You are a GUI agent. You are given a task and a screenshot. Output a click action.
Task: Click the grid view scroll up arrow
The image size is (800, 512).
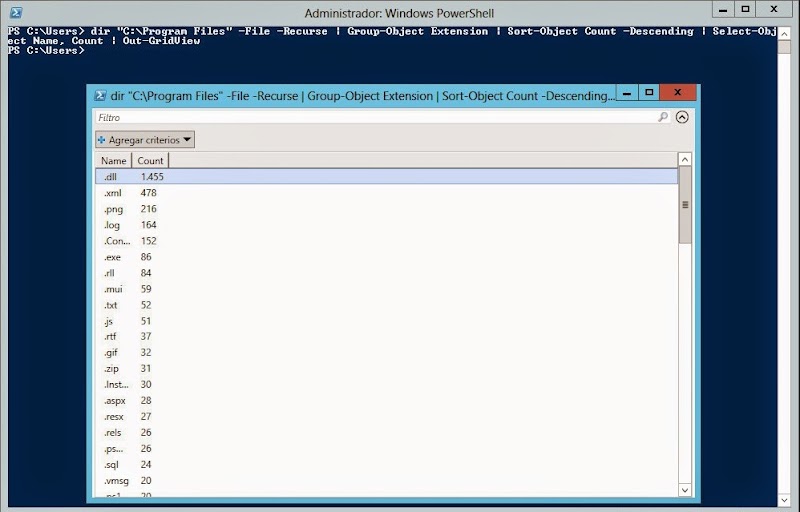[685, 159]
